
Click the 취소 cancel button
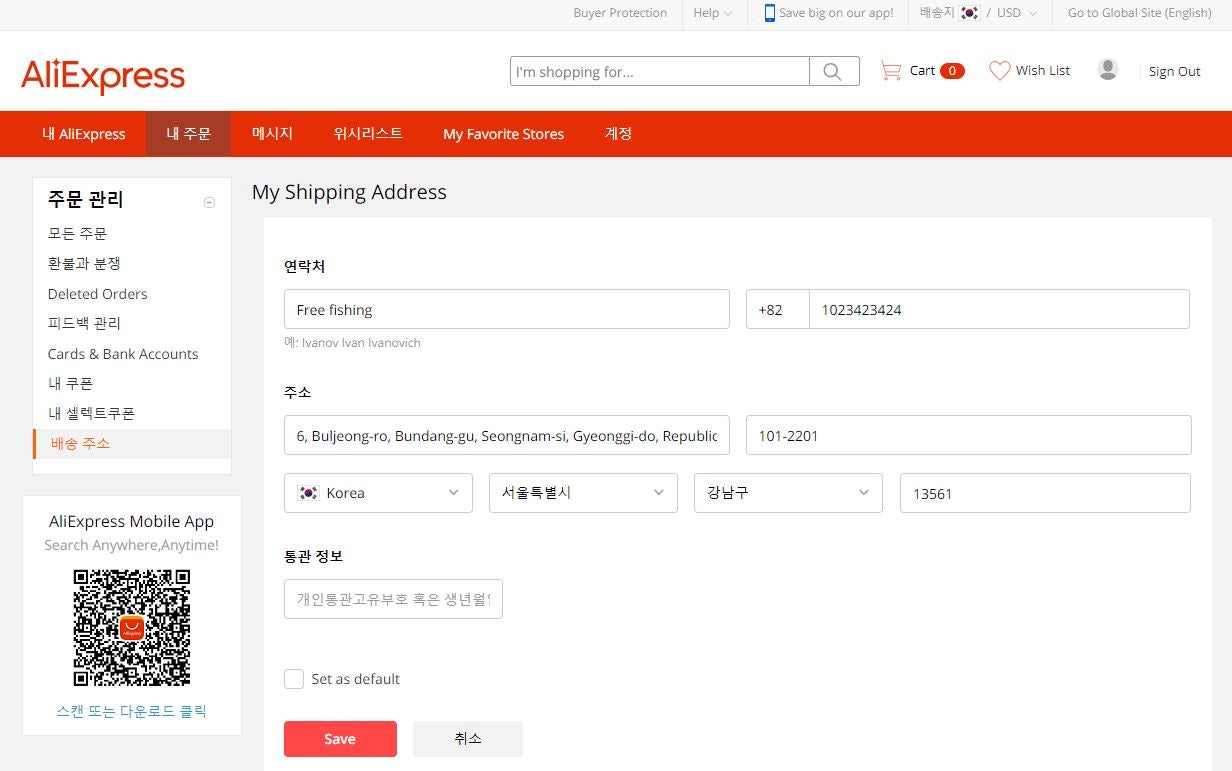(x=468, y=739)
